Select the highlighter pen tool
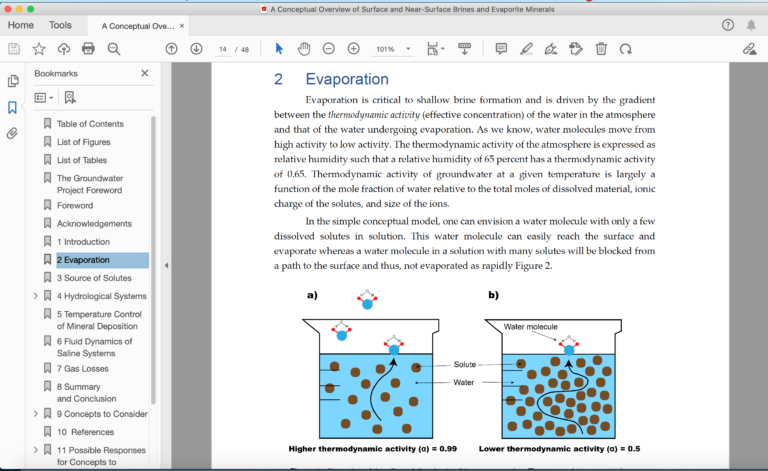 point(526,48)
